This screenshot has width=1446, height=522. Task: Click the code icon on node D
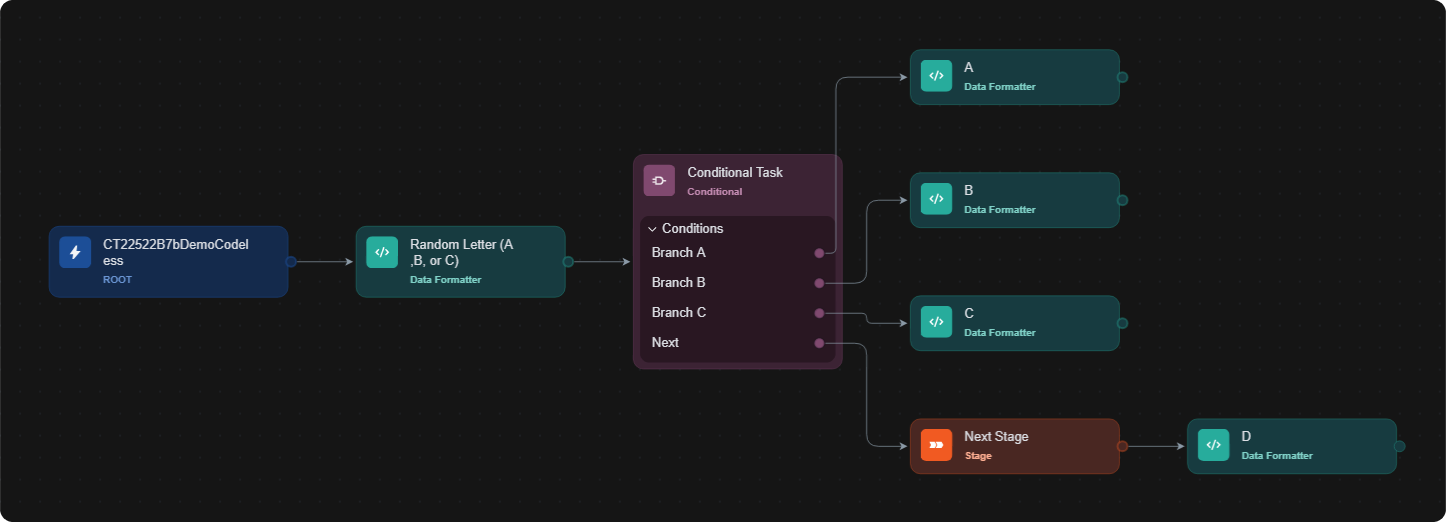coord(1213,444)
